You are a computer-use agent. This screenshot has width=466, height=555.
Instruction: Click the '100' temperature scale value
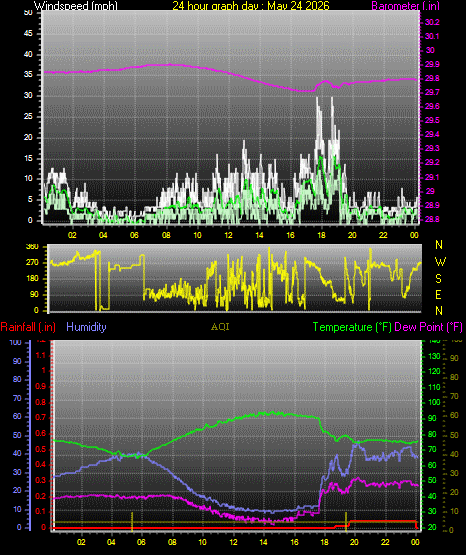coord(434,402)
